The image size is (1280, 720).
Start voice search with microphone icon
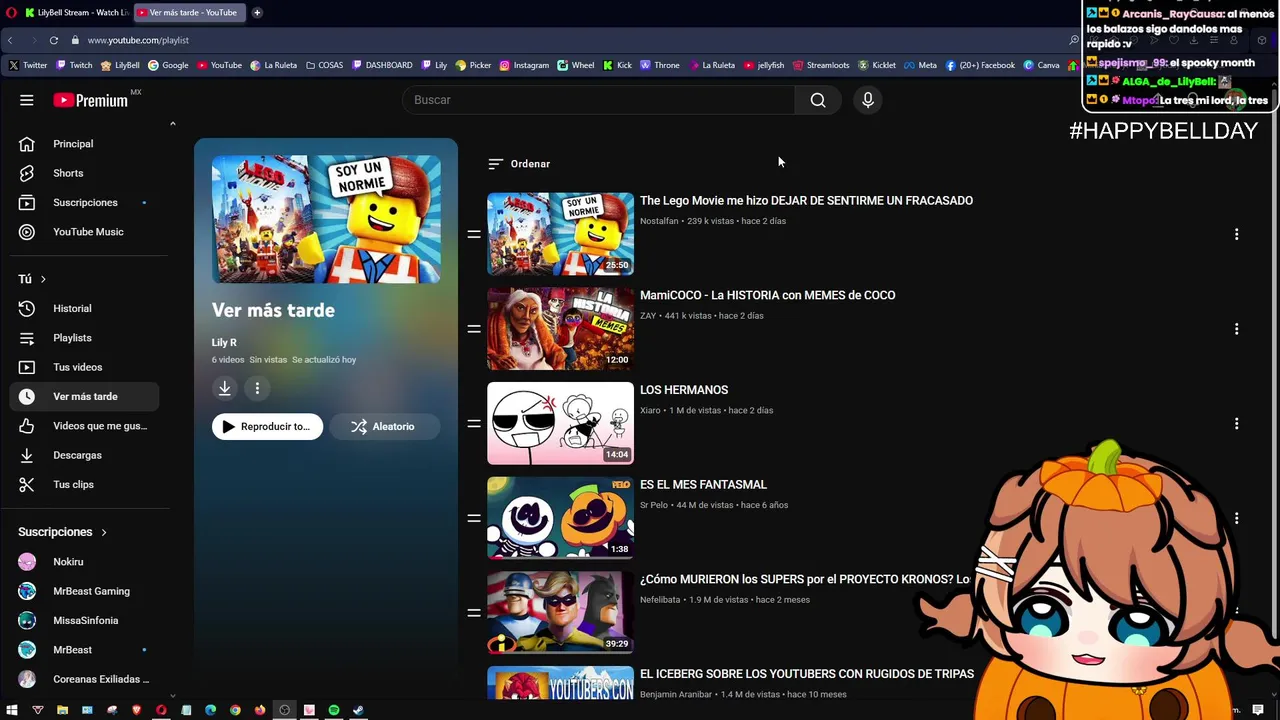pyautogui.click(x=868, y=100)
